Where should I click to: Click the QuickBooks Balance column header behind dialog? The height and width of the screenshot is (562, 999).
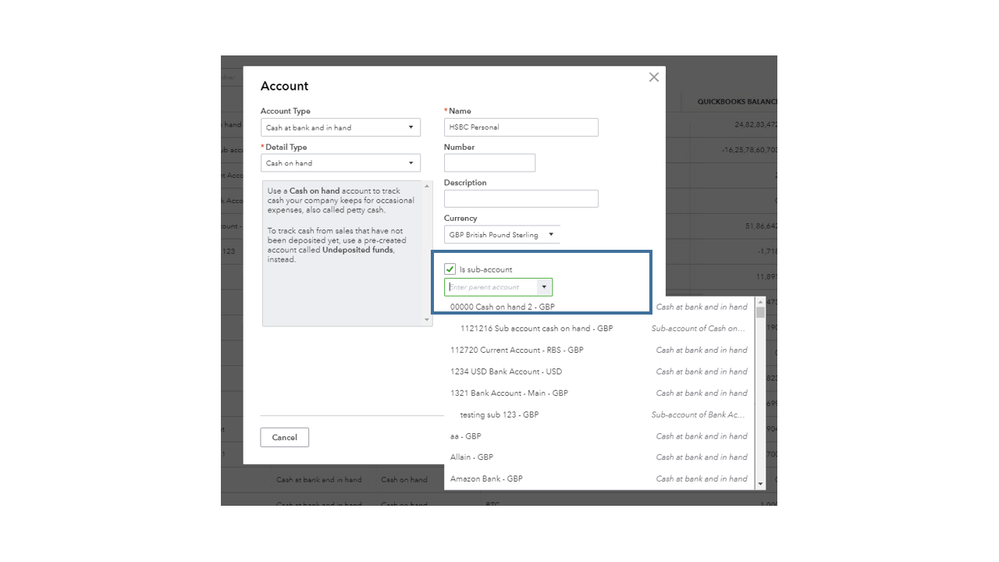click(737, 102)
